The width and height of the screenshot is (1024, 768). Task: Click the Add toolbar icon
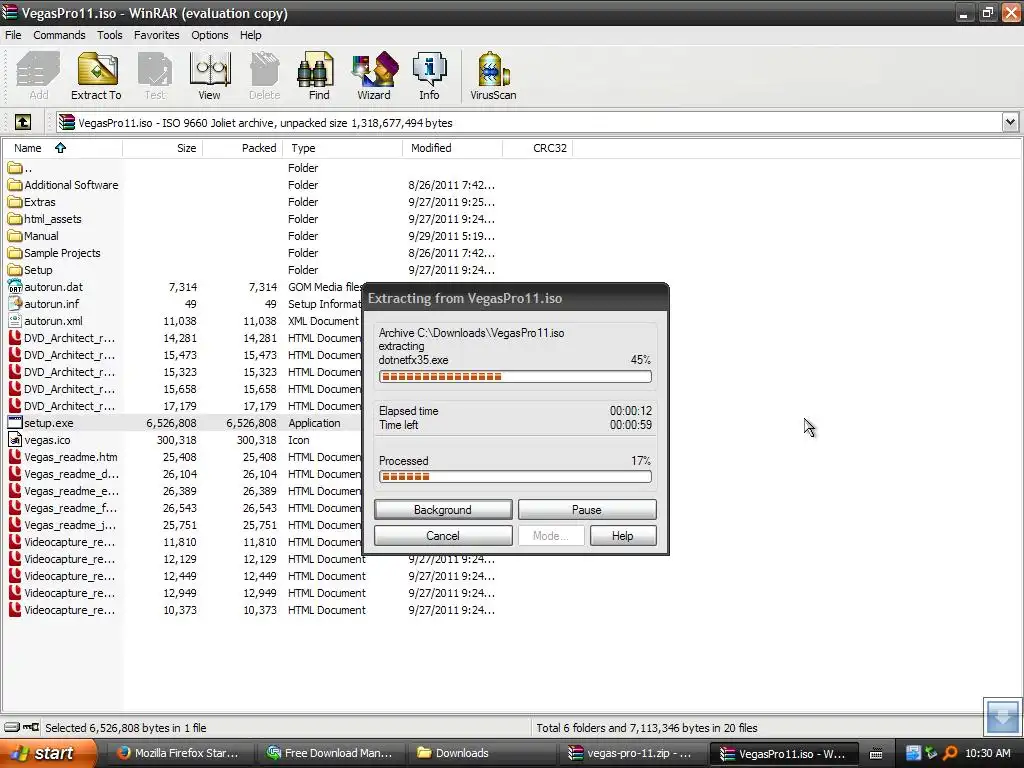click(x=38, y=76)
